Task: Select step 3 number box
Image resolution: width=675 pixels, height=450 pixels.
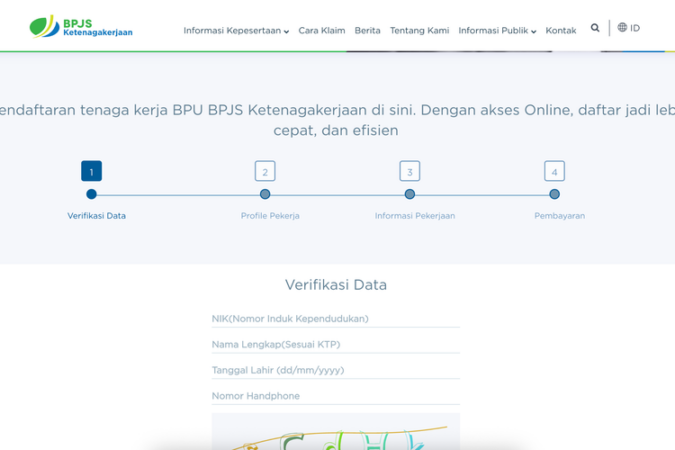Action: point(409,171)
